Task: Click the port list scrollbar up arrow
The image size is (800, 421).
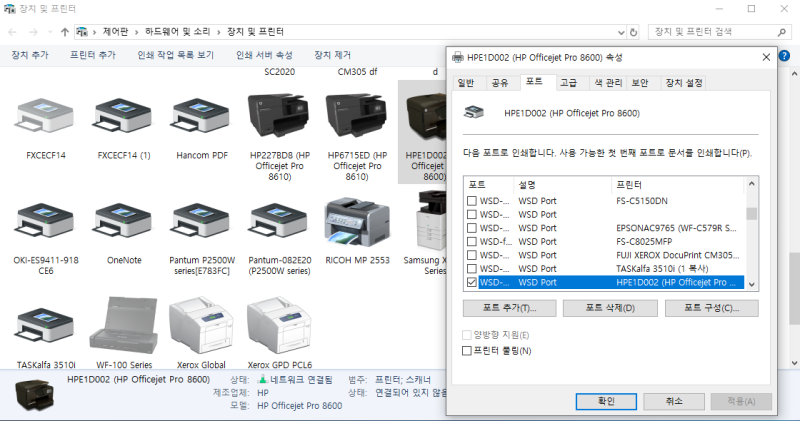Action: [752, 184]
